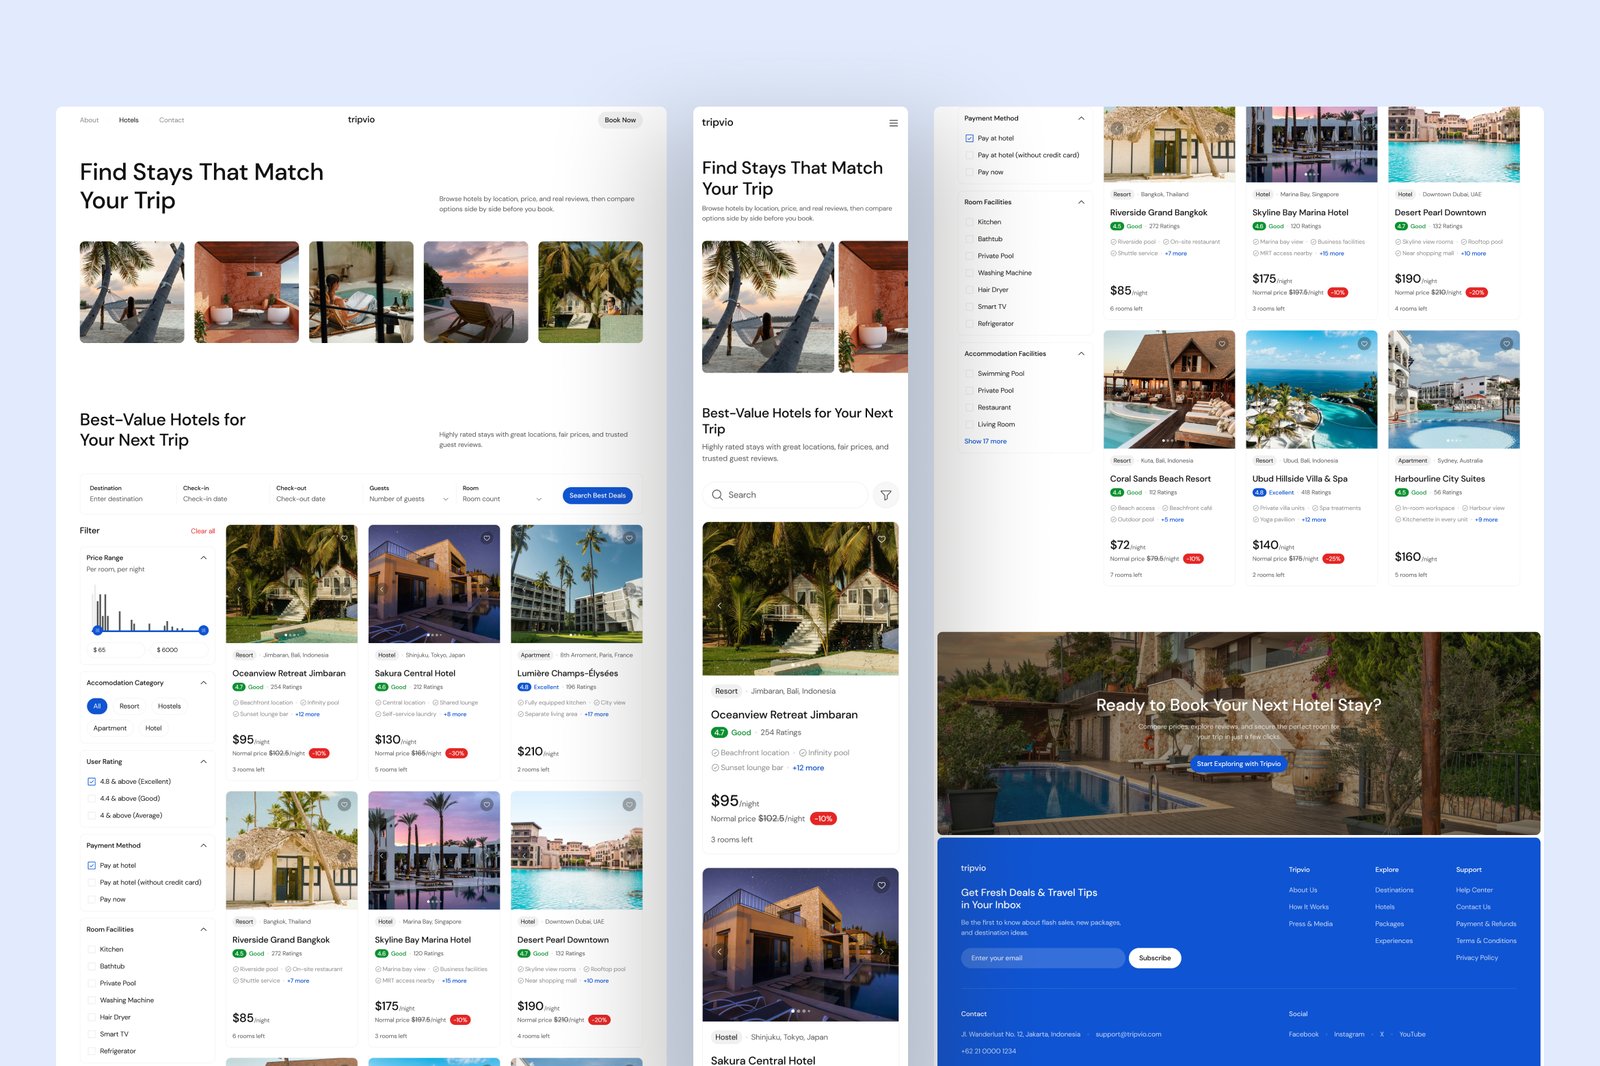Click the Enter your email field in the footer
Screen dimensions: 1600x1066
pos(1041,957)
